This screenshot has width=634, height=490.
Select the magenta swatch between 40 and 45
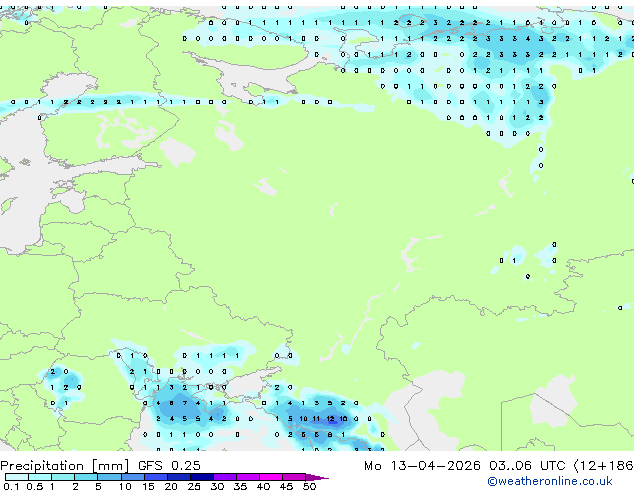(271, 477)
